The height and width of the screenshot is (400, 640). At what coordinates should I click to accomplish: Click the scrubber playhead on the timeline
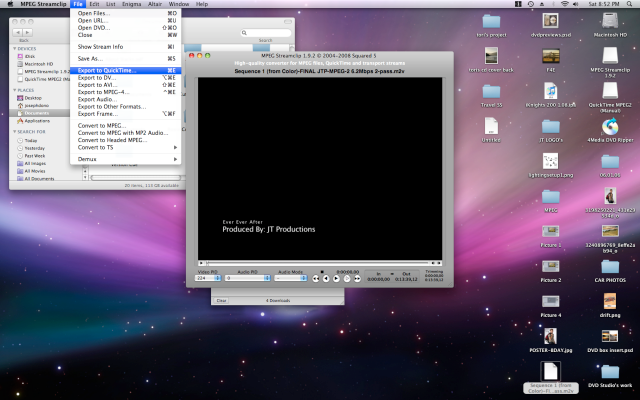(x=207, y=263)
